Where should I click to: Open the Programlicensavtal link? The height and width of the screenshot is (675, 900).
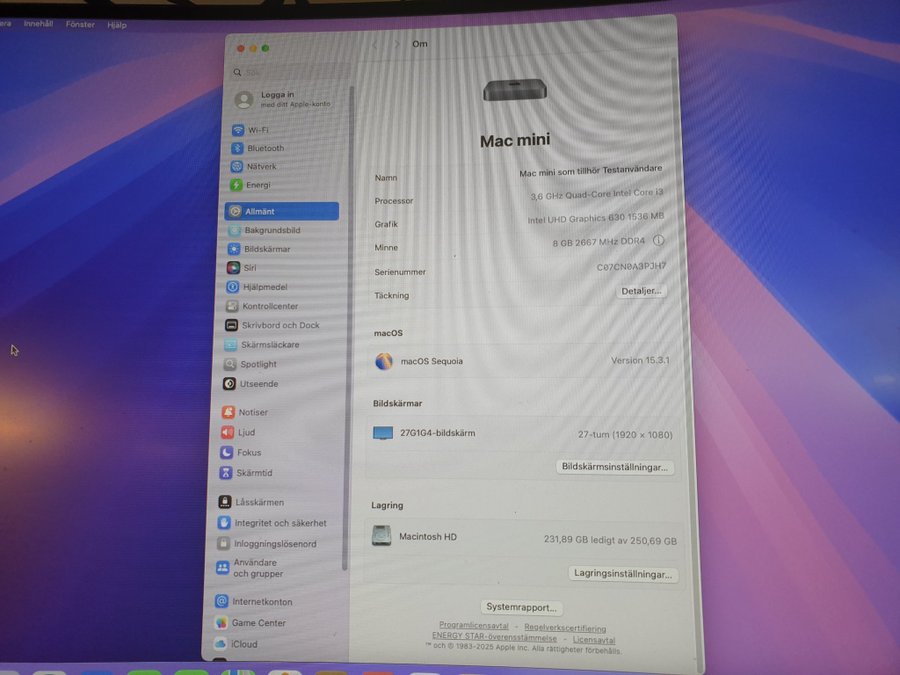[474, 626]
